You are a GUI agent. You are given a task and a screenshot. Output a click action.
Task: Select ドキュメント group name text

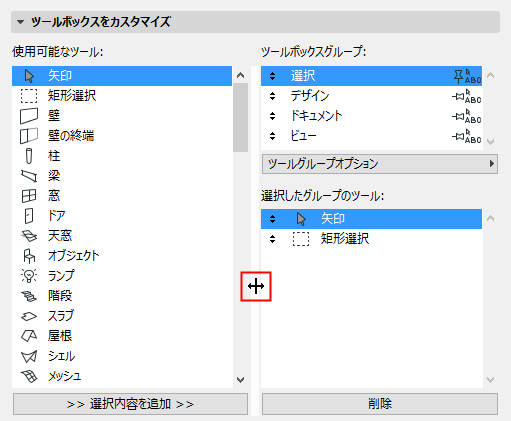(x=316, y=116)
